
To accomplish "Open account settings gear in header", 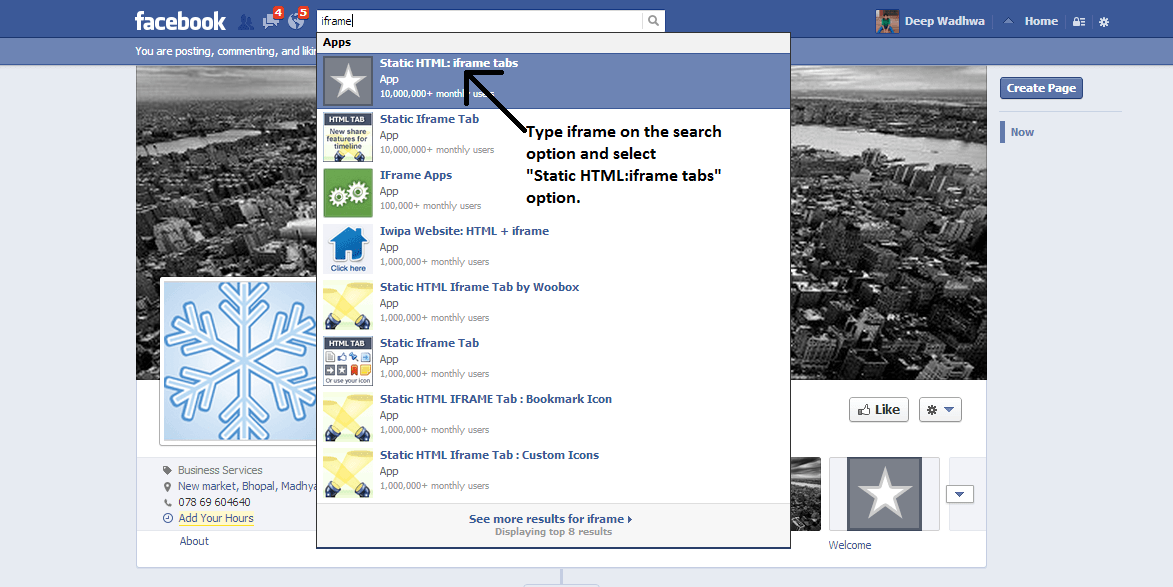I will pyautogui.click(x=1104, y=22).
